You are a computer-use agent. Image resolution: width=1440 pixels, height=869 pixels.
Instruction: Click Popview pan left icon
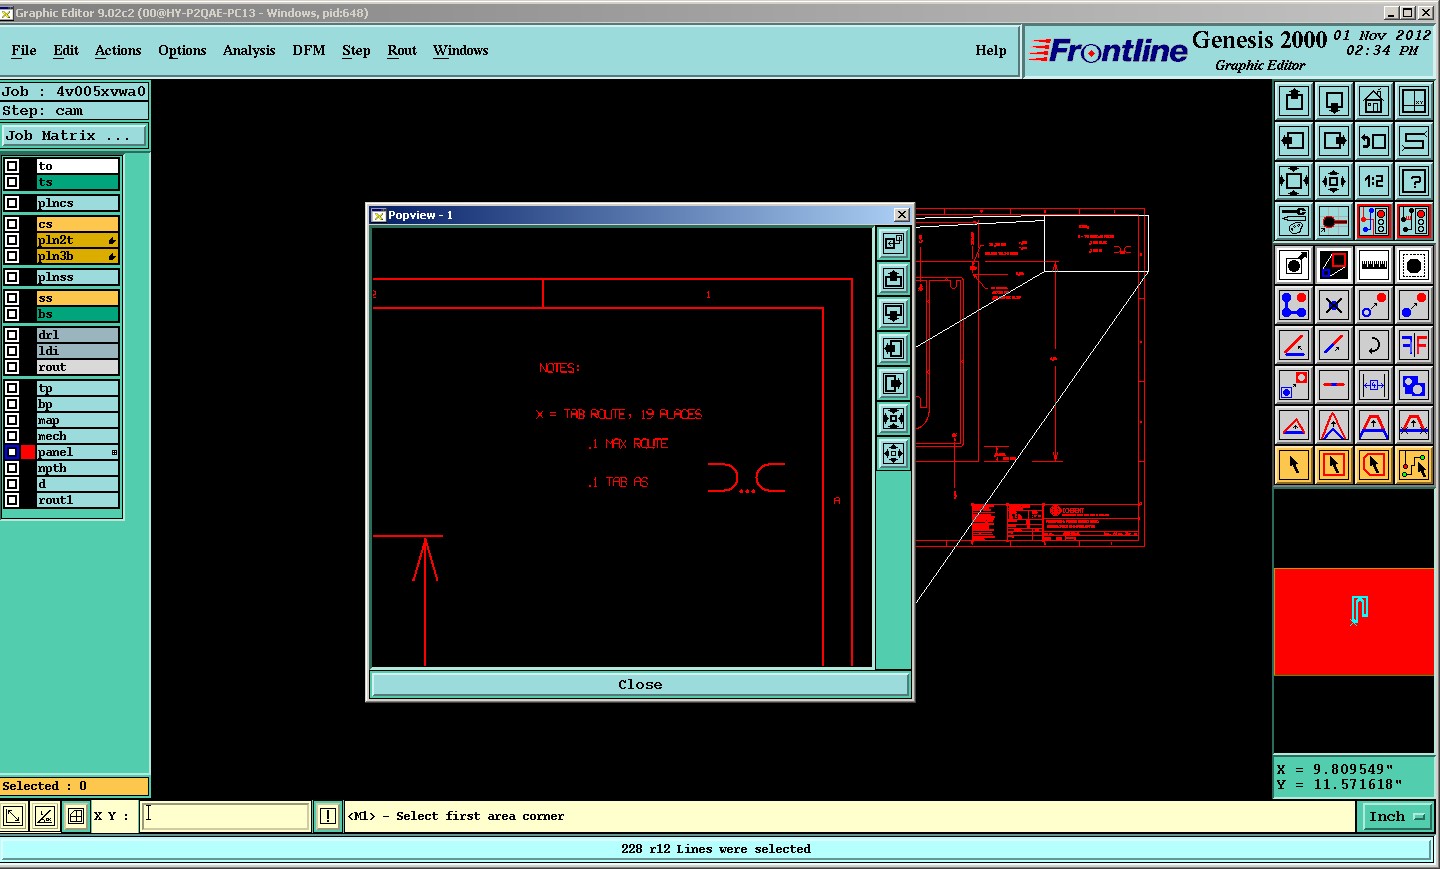893,349
